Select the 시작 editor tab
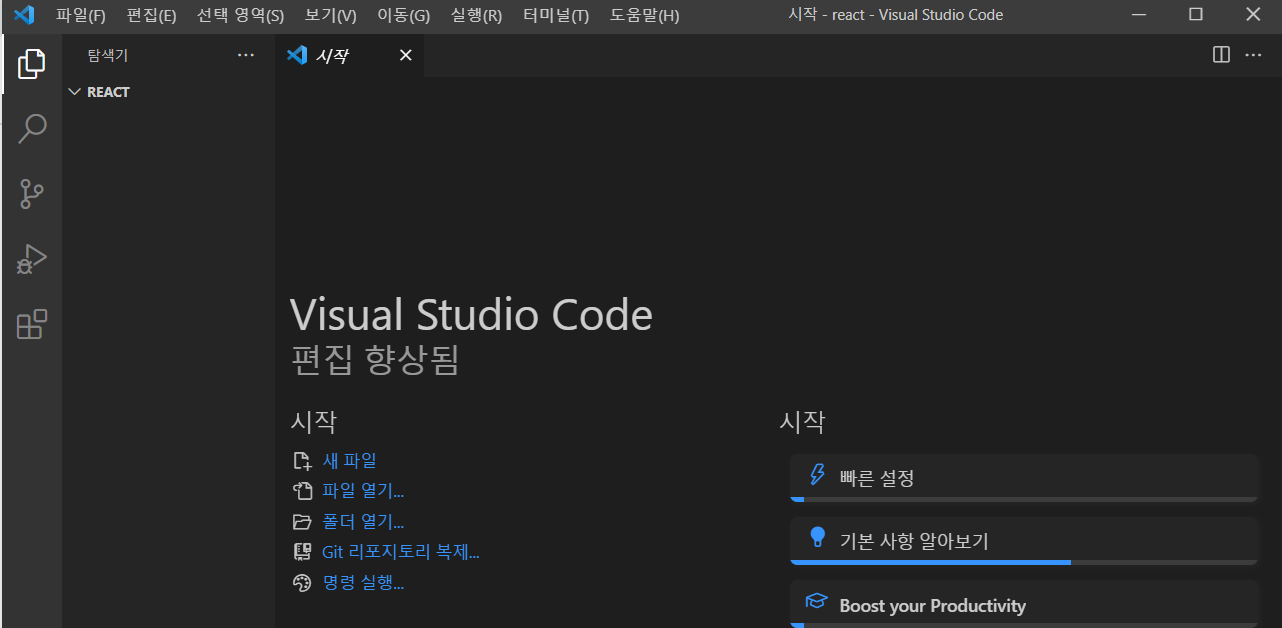1282x628 pixels. [x=350, y=55]
